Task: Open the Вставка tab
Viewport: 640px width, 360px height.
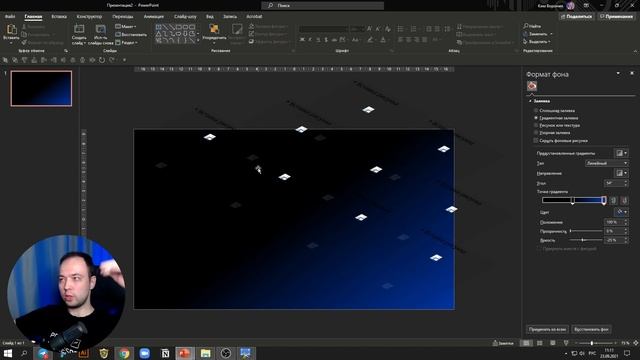Action: 59,17
